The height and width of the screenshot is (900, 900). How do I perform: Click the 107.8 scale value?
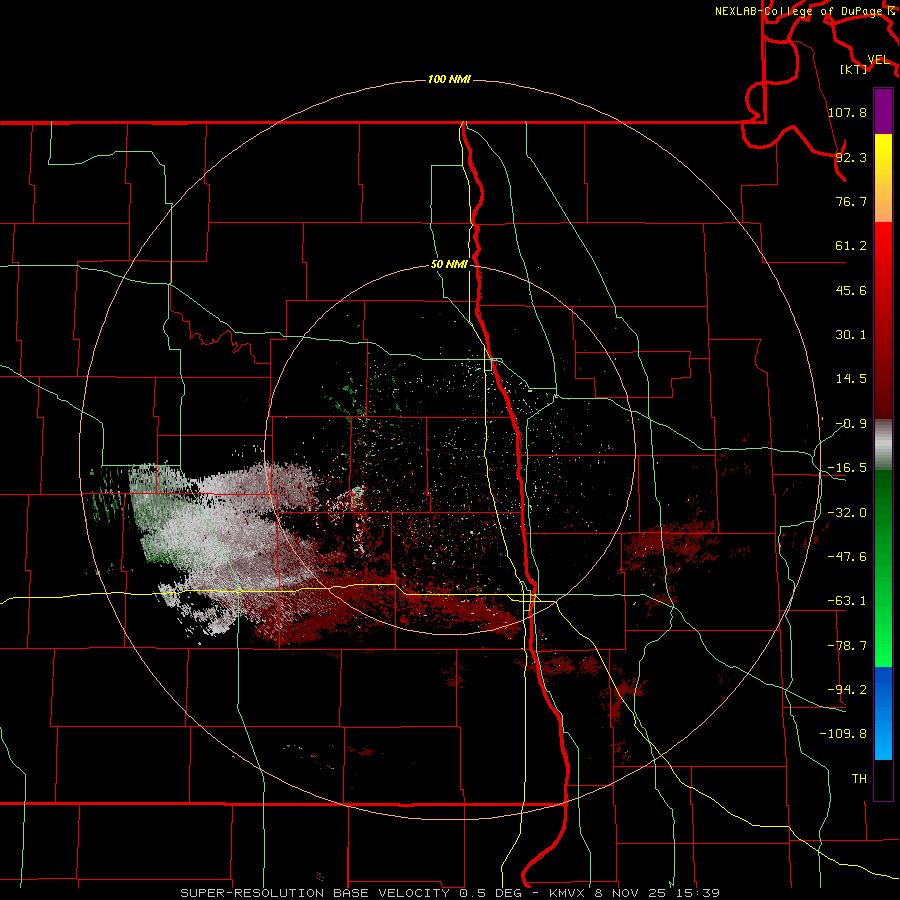point(847,112)
